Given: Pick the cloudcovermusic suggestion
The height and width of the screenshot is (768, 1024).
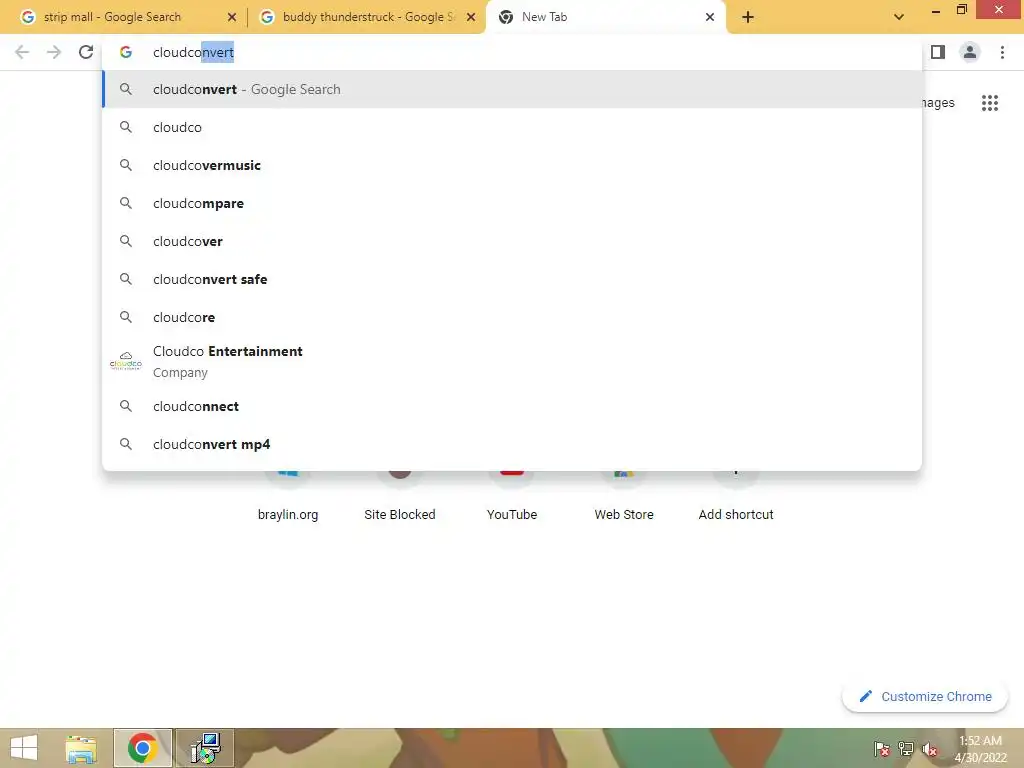Looking at the screenshot, I should pos(512,165).
